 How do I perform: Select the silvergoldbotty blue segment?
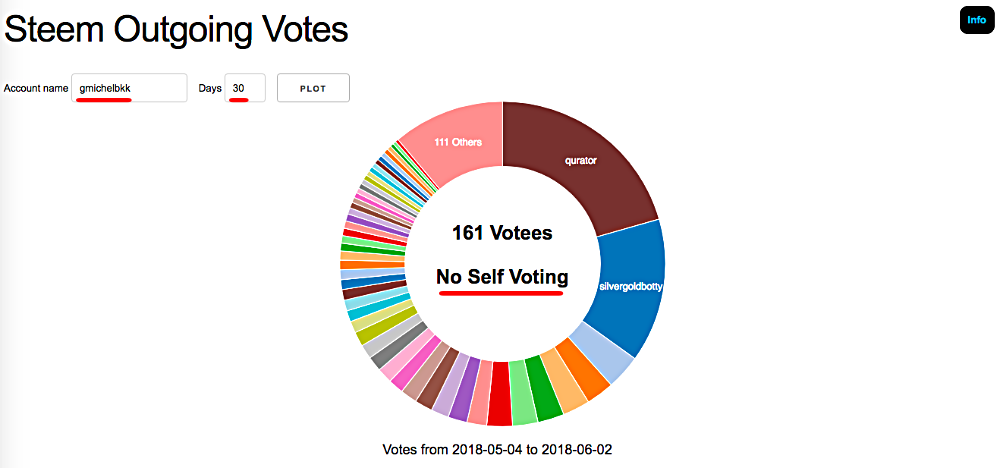tap(630, 287)
